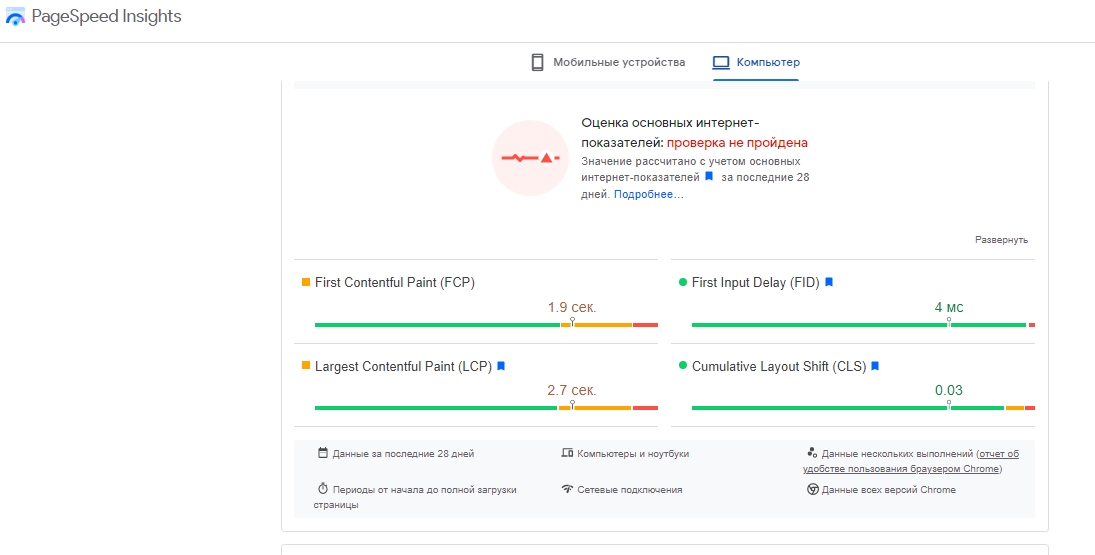Click the Wi-Fi network connections icon
Image resolution: width=1095 pixels, height=555 pixels.
567,489
